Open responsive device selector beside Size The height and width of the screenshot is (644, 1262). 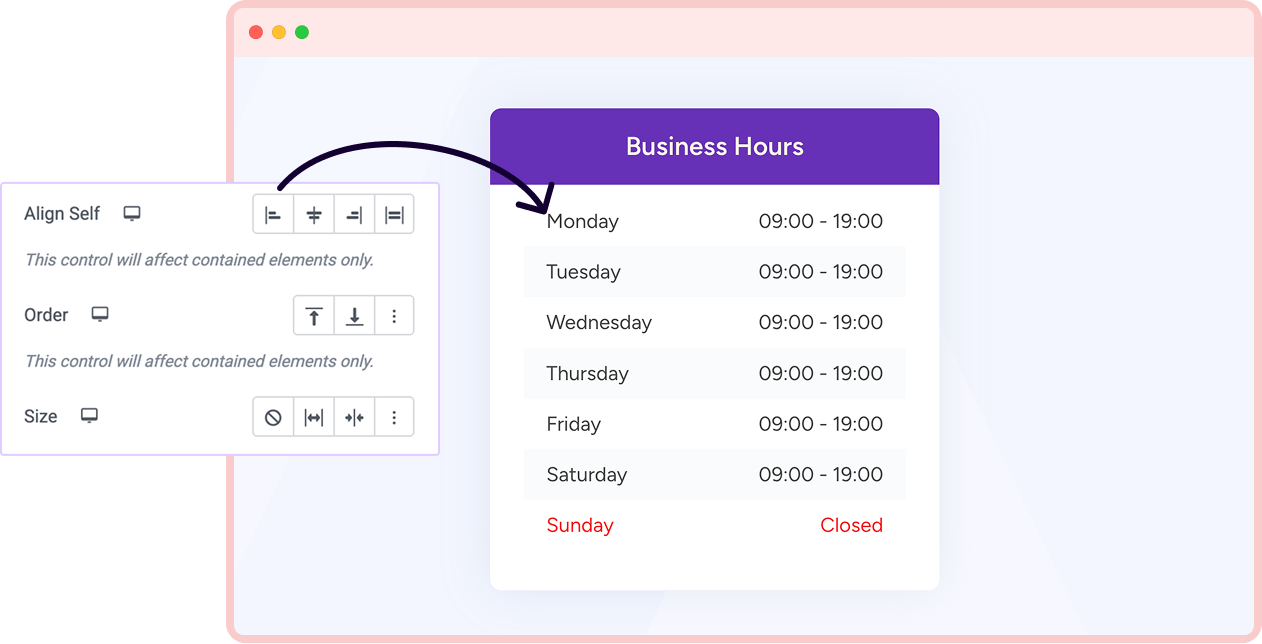coord(90,416)
